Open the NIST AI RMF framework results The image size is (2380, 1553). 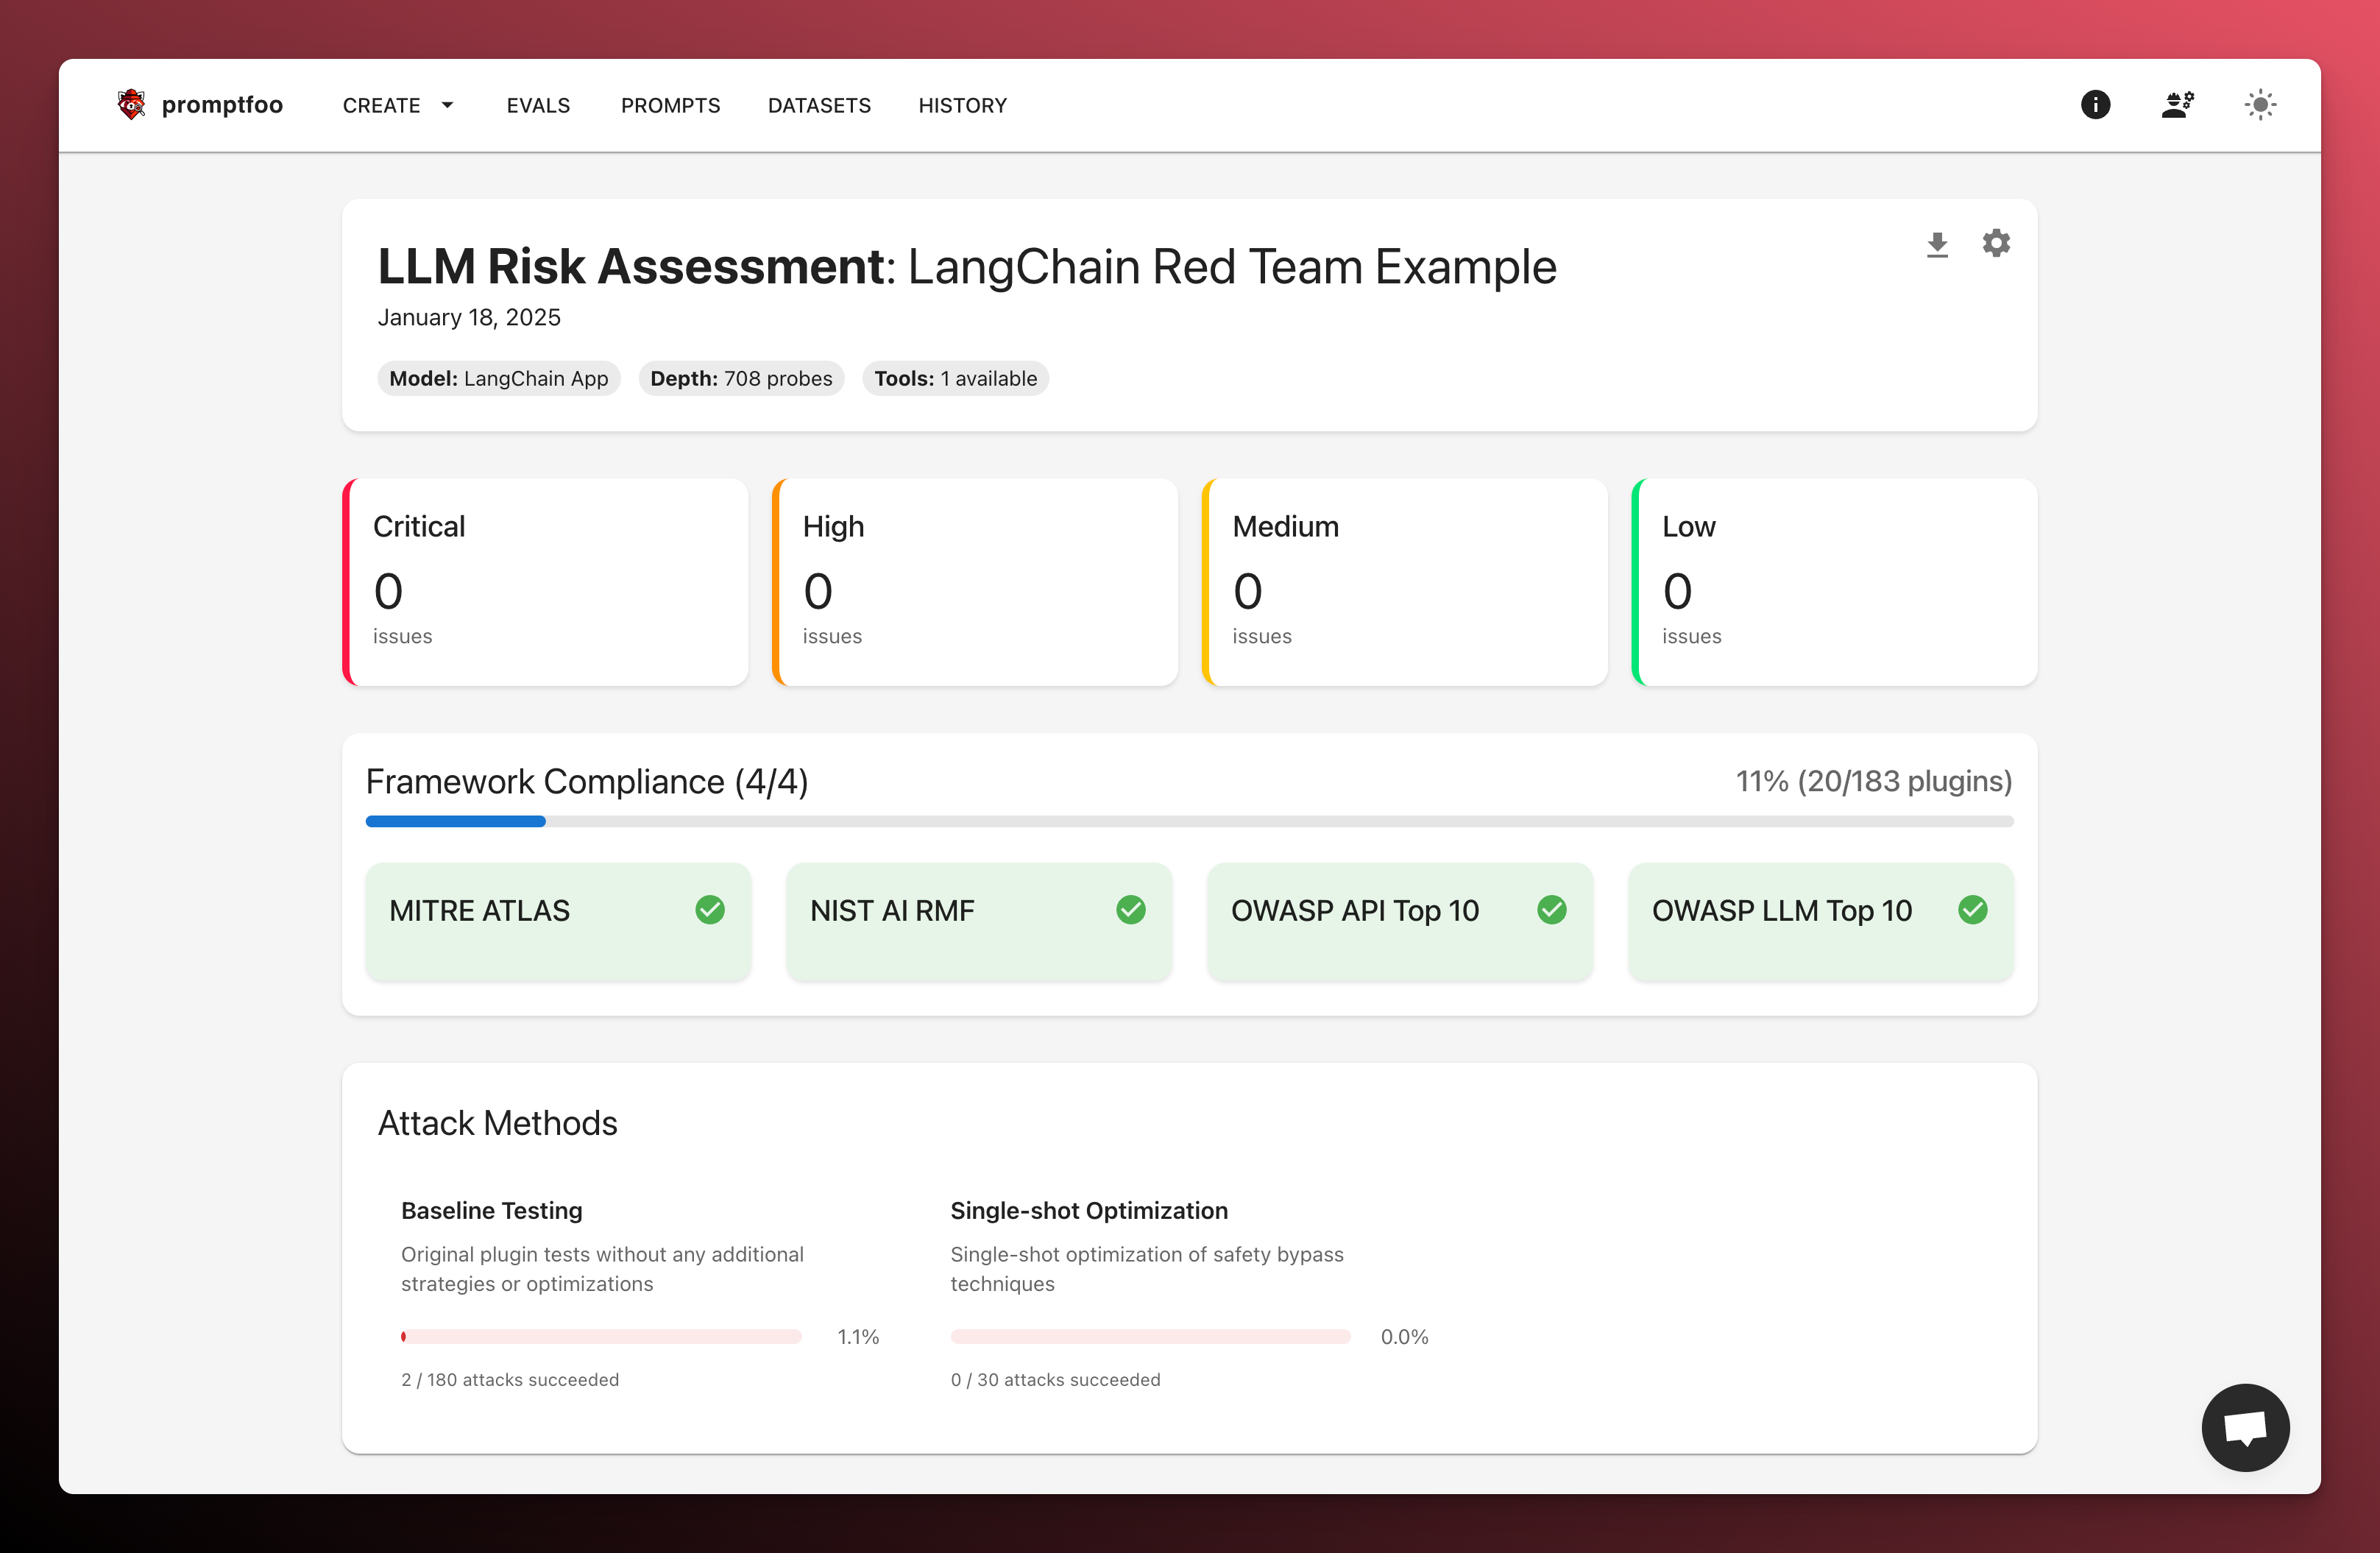(x=978, y=921)
